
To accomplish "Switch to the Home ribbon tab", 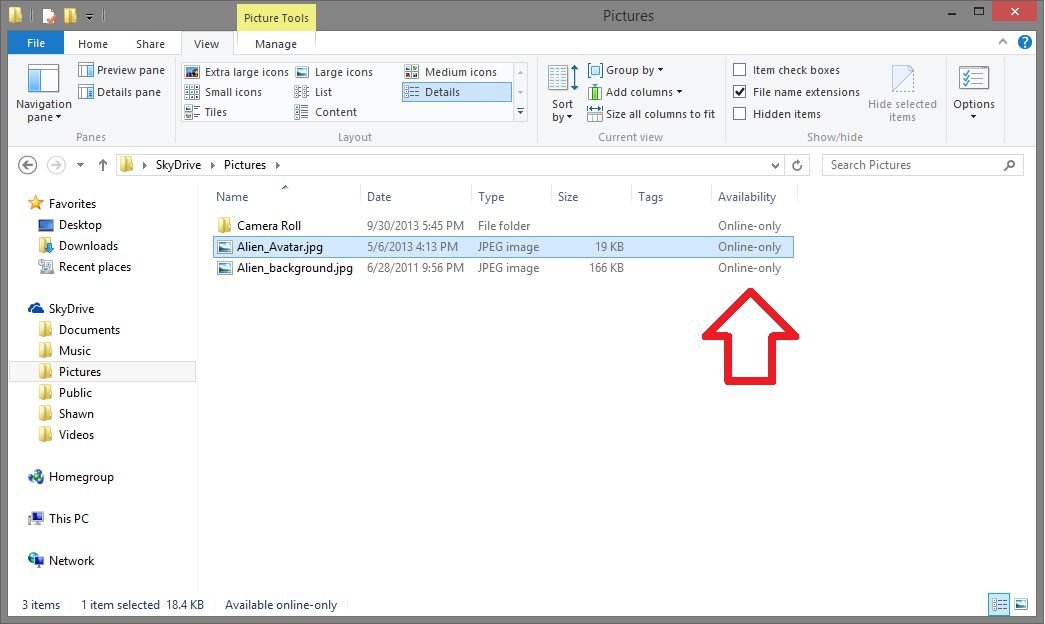I will point(93,44).
